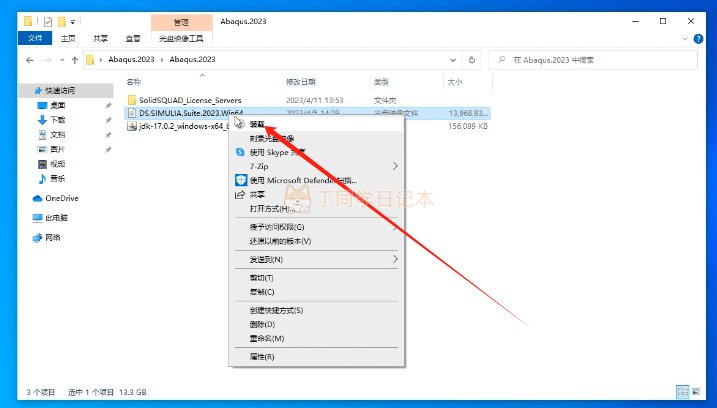717x408 pixels.
Task: Click the first Abaqus.2023 breadcrumb segment
Action: point(131,59)
